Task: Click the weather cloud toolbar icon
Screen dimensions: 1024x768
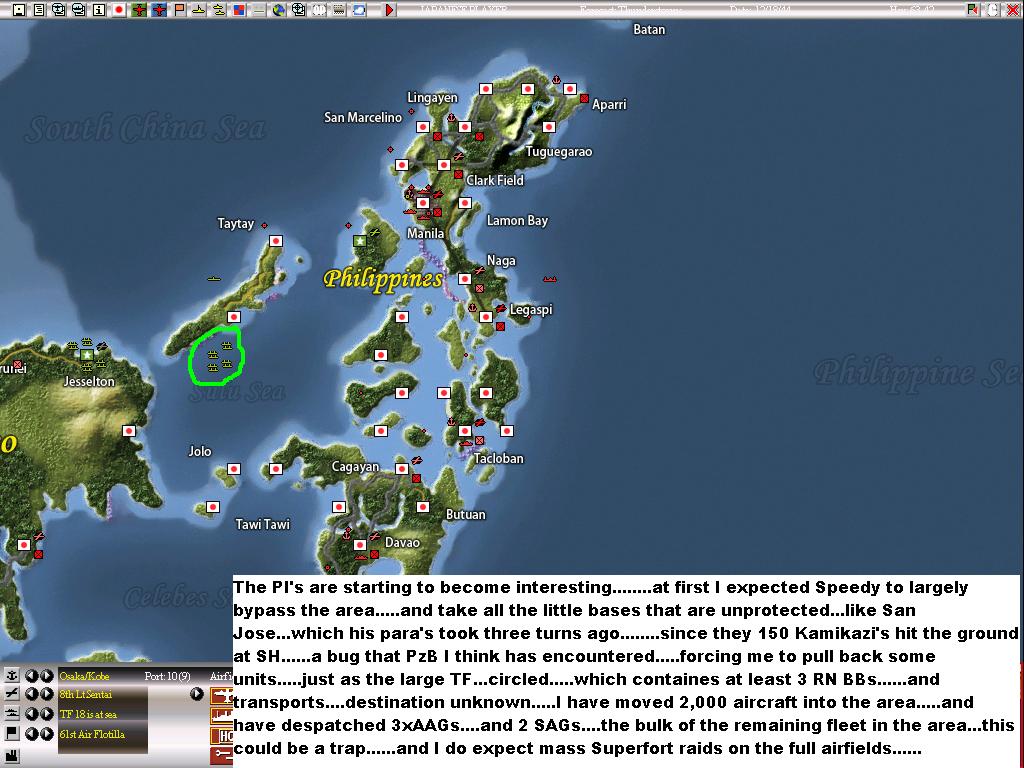Action: (359, 10)
